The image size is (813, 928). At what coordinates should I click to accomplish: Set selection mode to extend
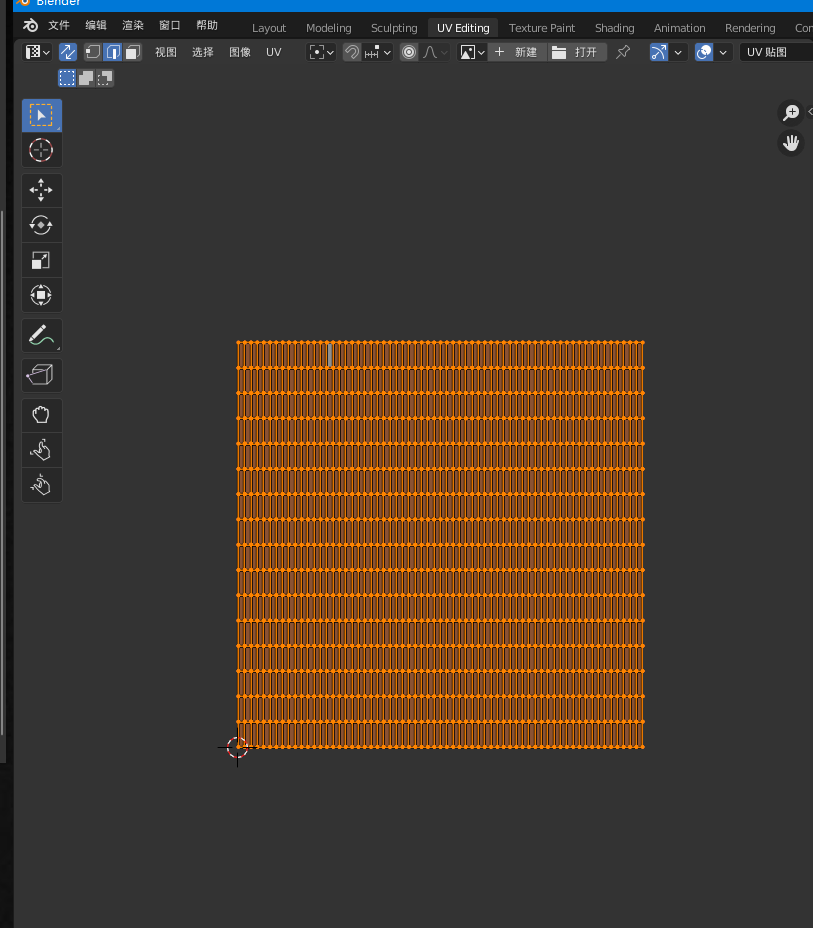point(86,78)
